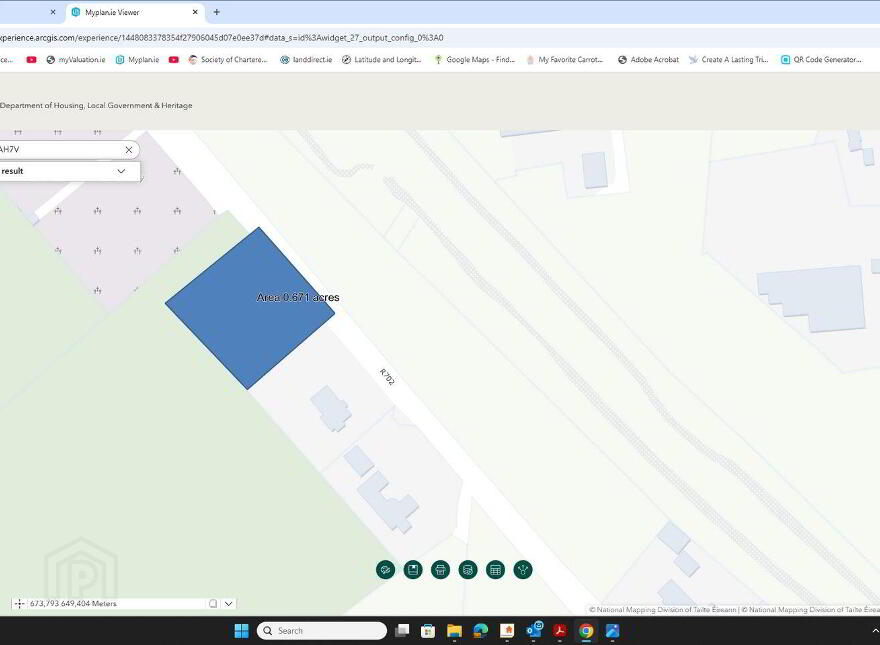Open the print widget in map toolbar

pos(441,570)
